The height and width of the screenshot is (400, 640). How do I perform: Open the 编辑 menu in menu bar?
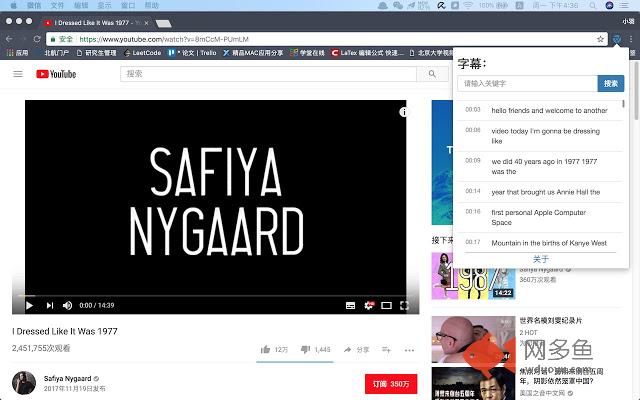[81, 5]
